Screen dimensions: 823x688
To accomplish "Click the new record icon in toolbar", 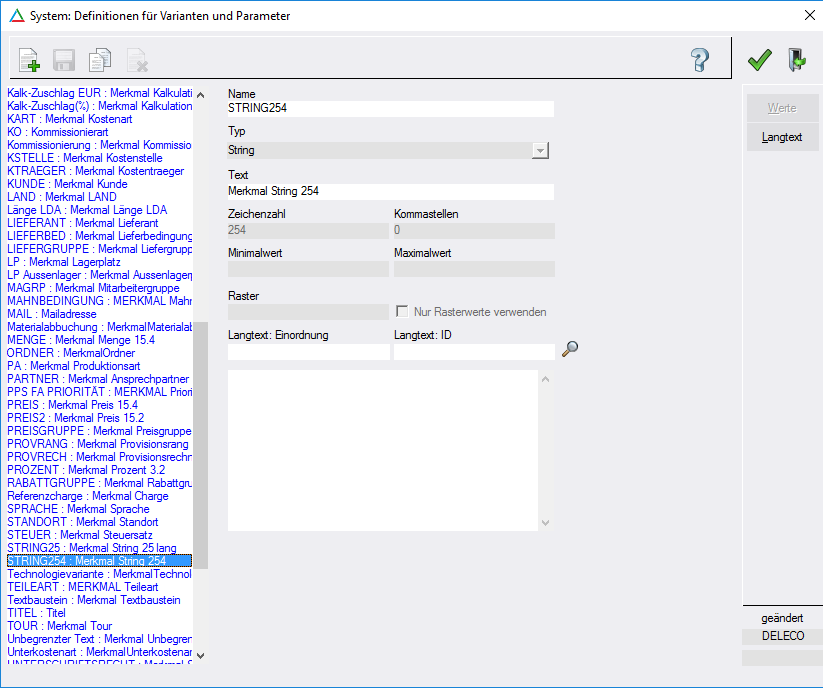I will point(29,61).
